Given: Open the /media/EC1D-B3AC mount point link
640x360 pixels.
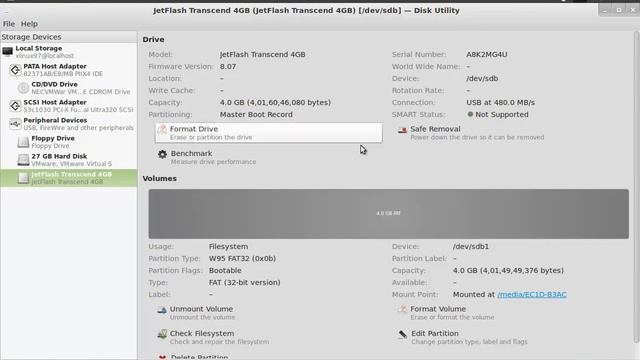Looking at the screenshot, I should pyautogui.click(x=531, y=294).
